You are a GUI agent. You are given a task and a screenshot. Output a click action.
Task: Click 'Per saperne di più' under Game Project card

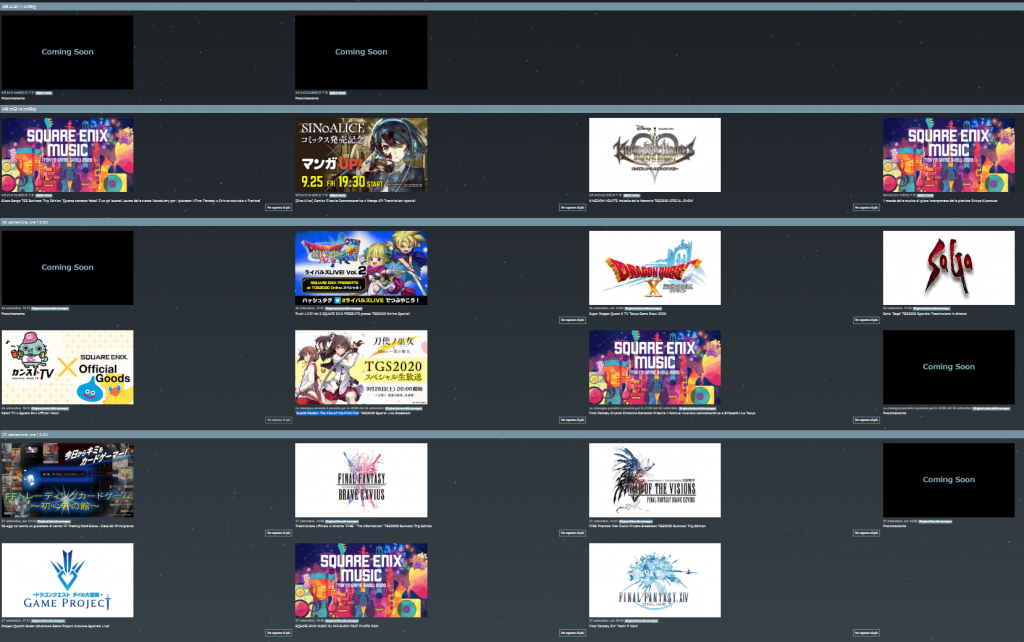(278, 633)
